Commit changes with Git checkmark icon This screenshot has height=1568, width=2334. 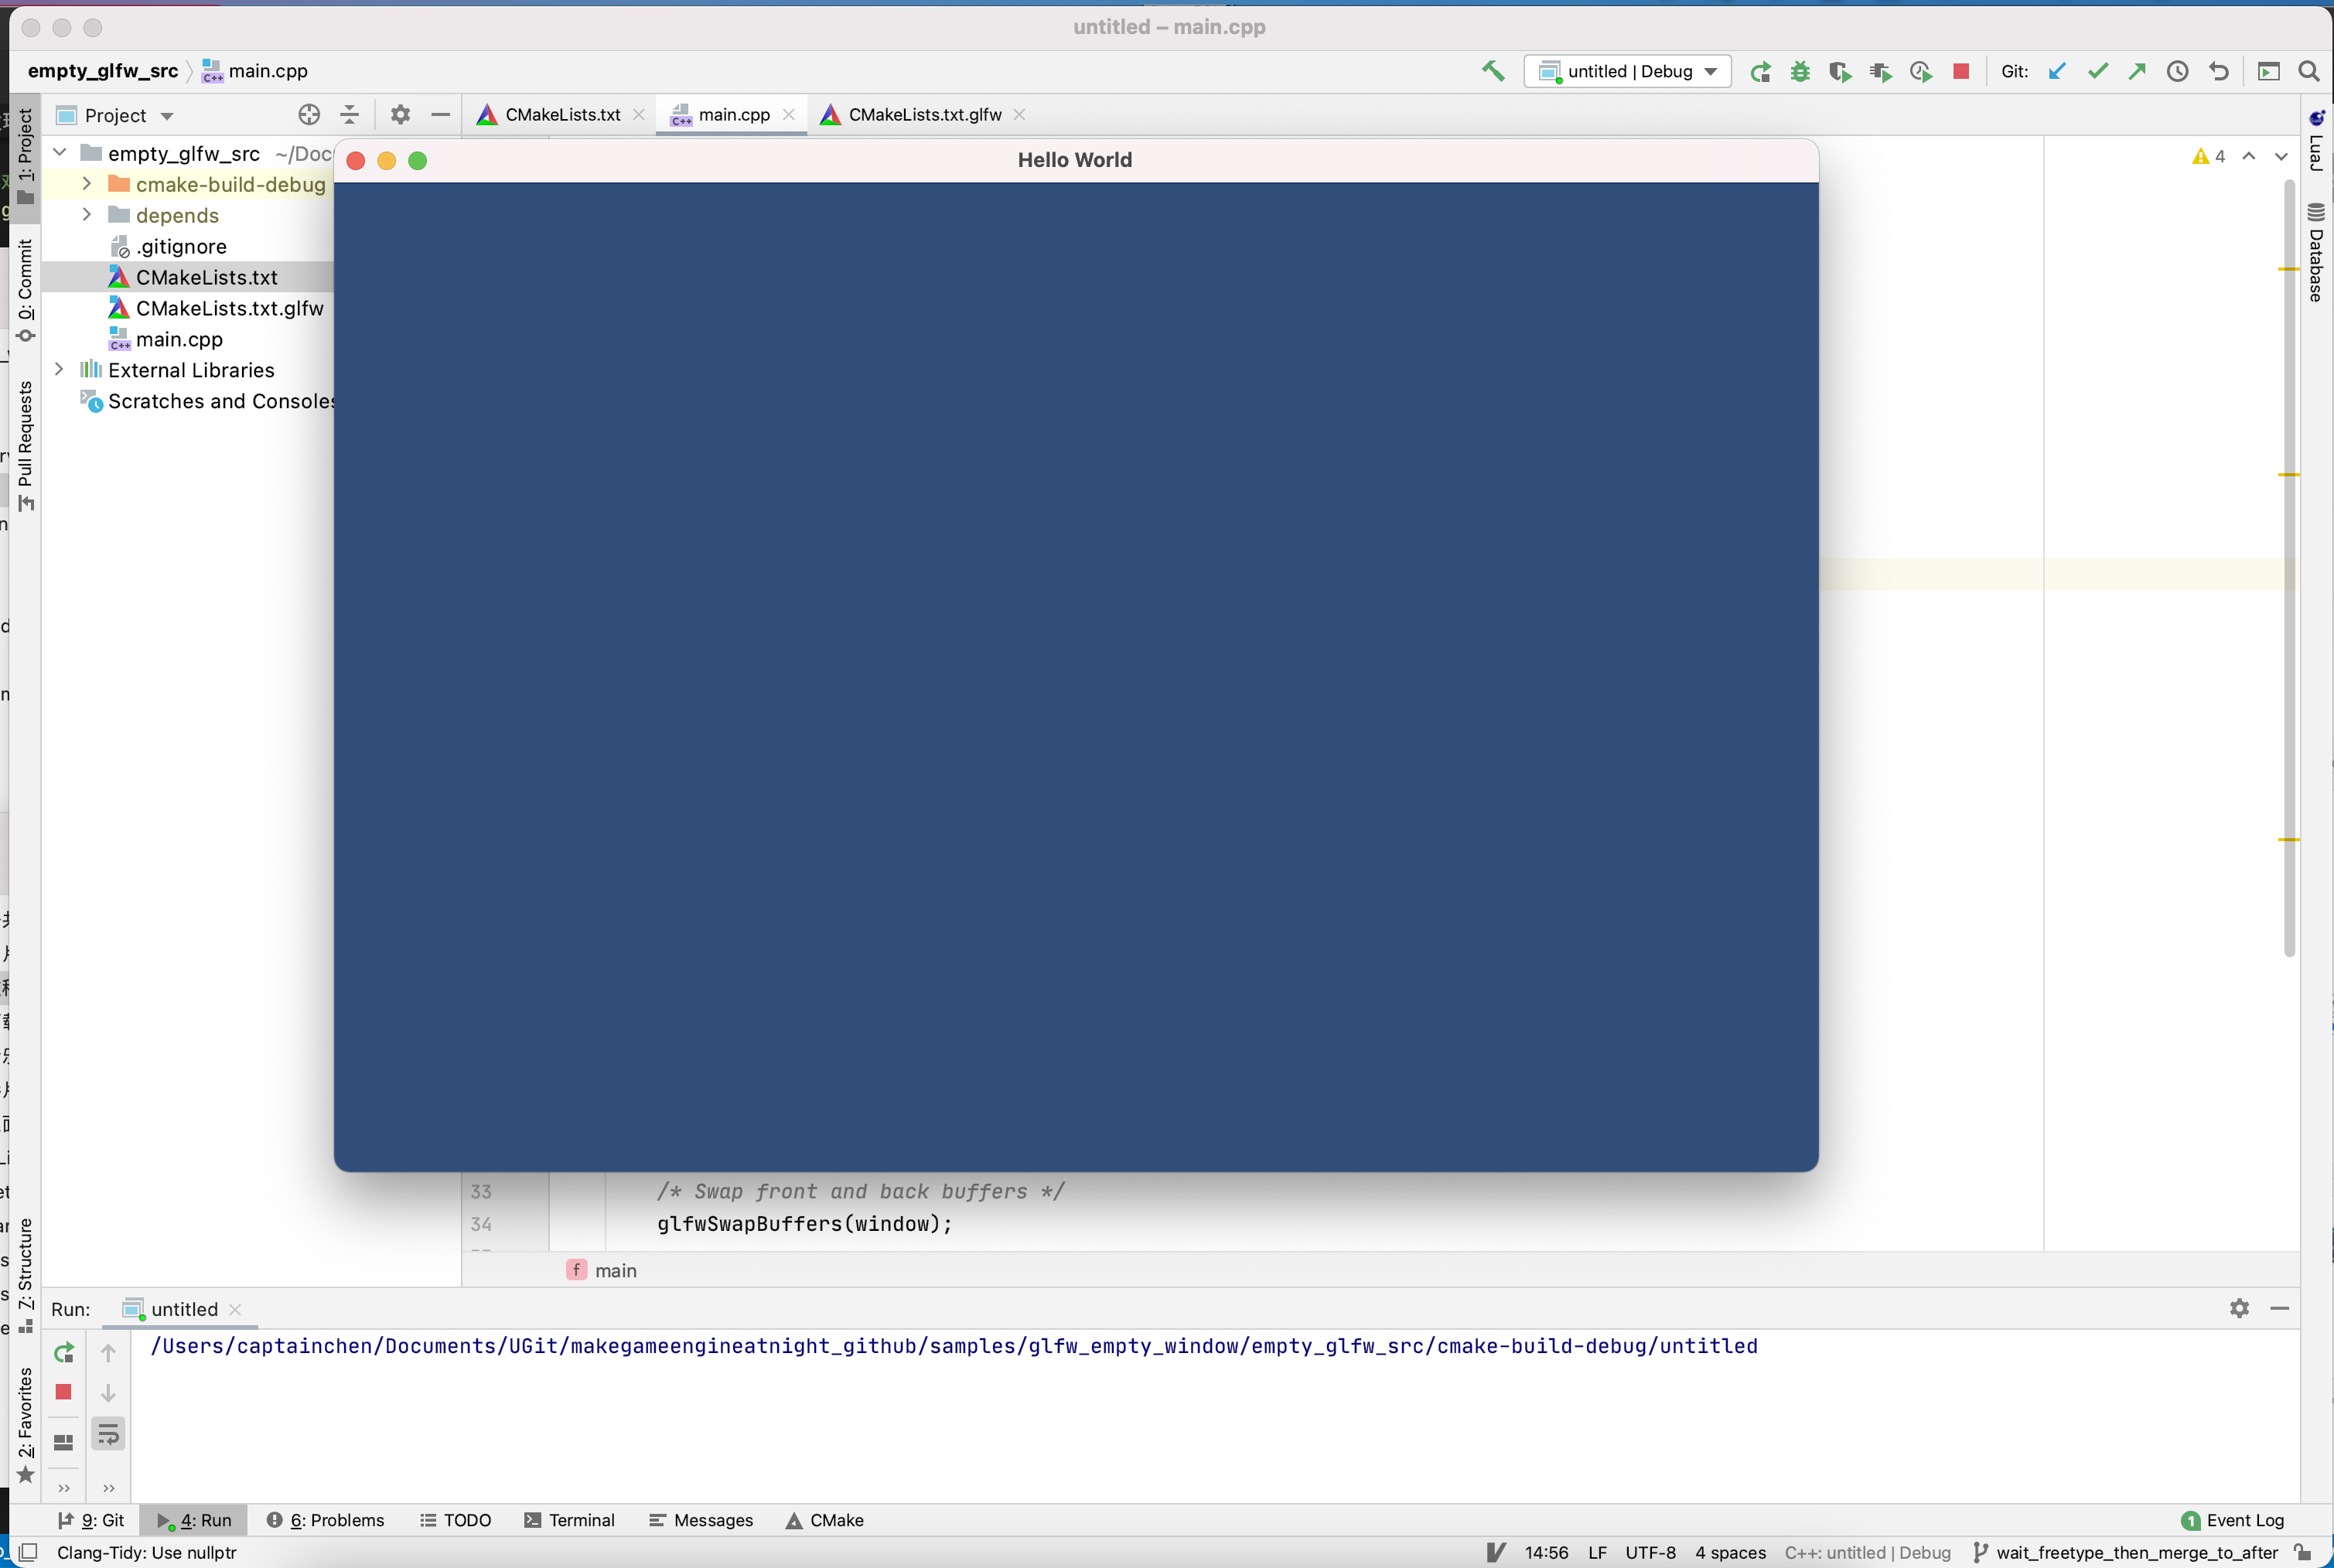point(2098,71)
